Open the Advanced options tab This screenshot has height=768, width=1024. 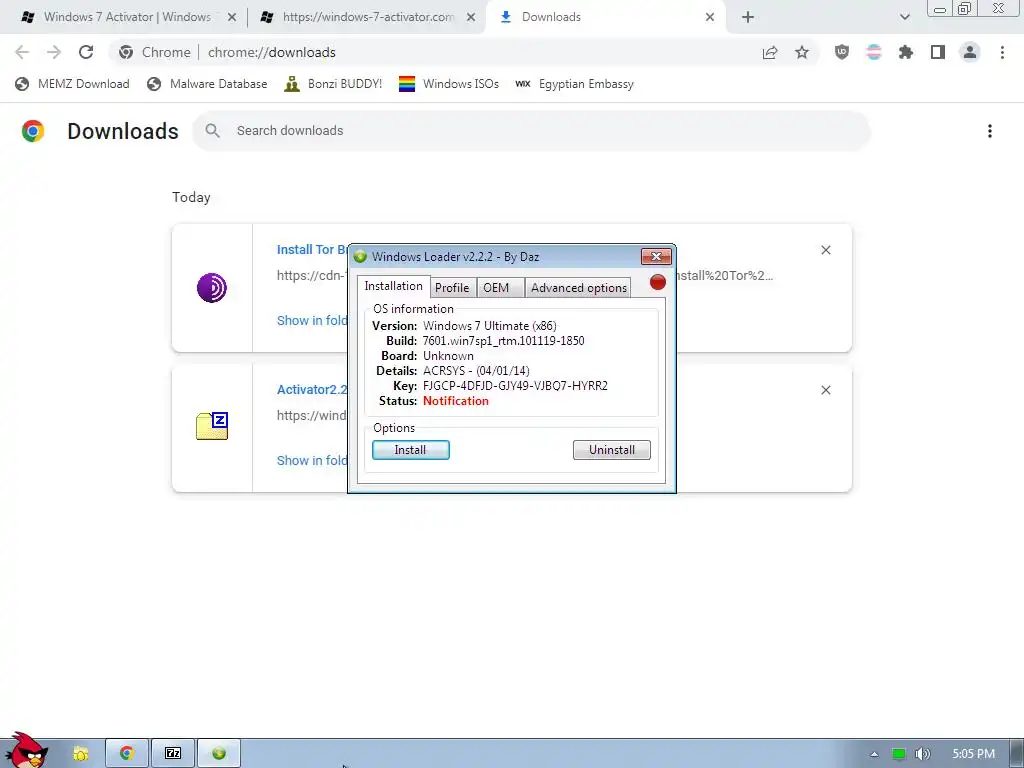coord(579,287)
